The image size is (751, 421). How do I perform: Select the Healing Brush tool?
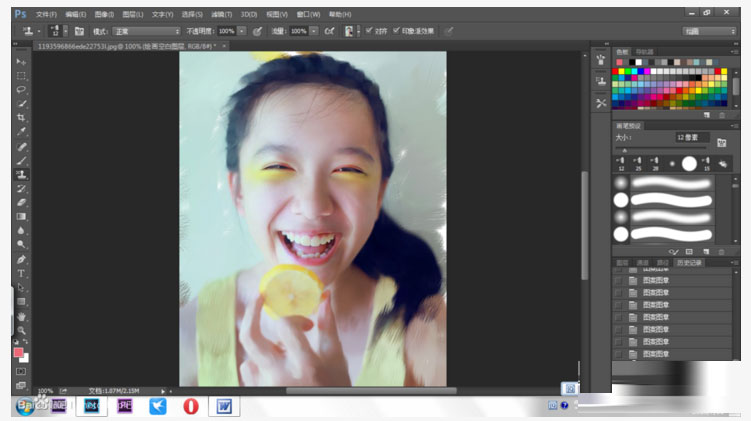(x=21, y=147)
